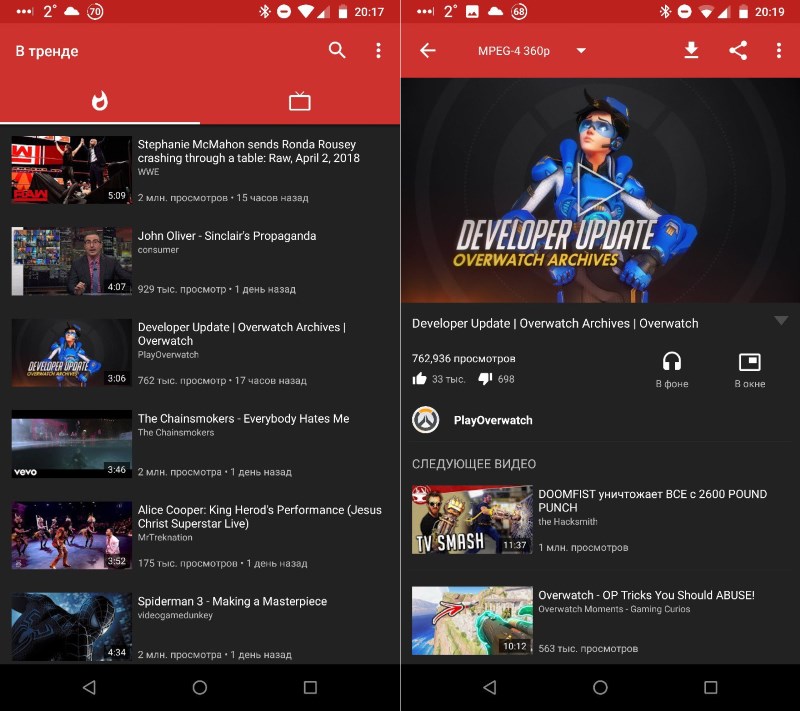
Task: Open Spiderman 3 Making a Masterpiece thumbnail
Action: coord(71,626)
